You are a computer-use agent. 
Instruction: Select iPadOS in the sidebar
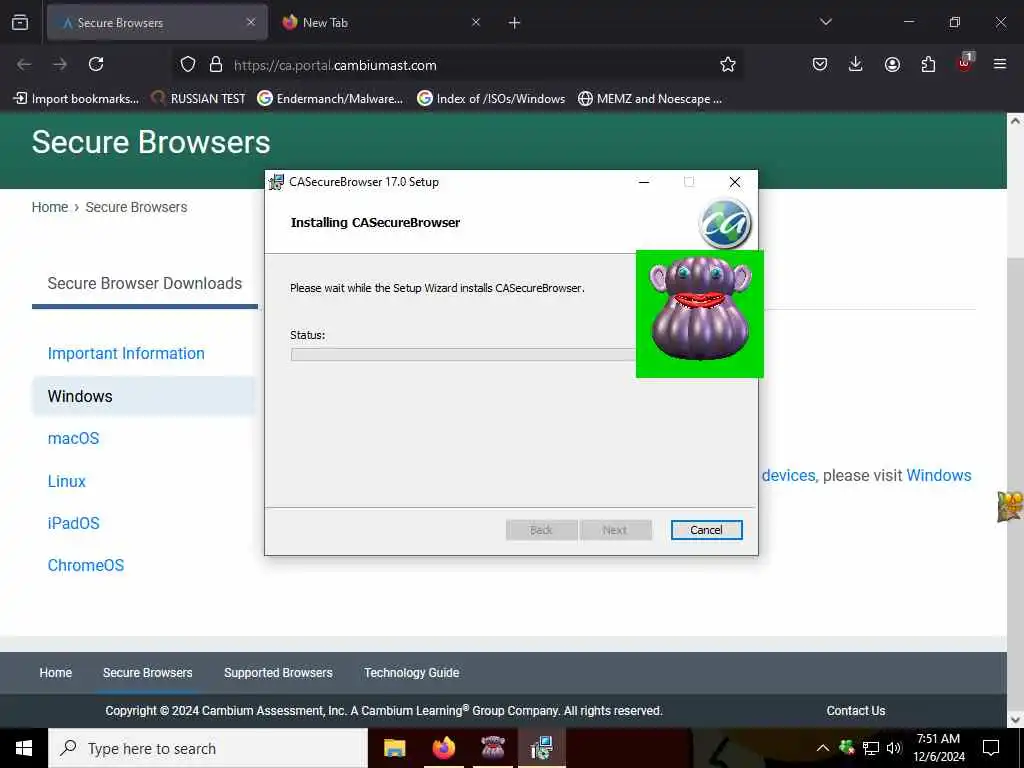point(74,523)
